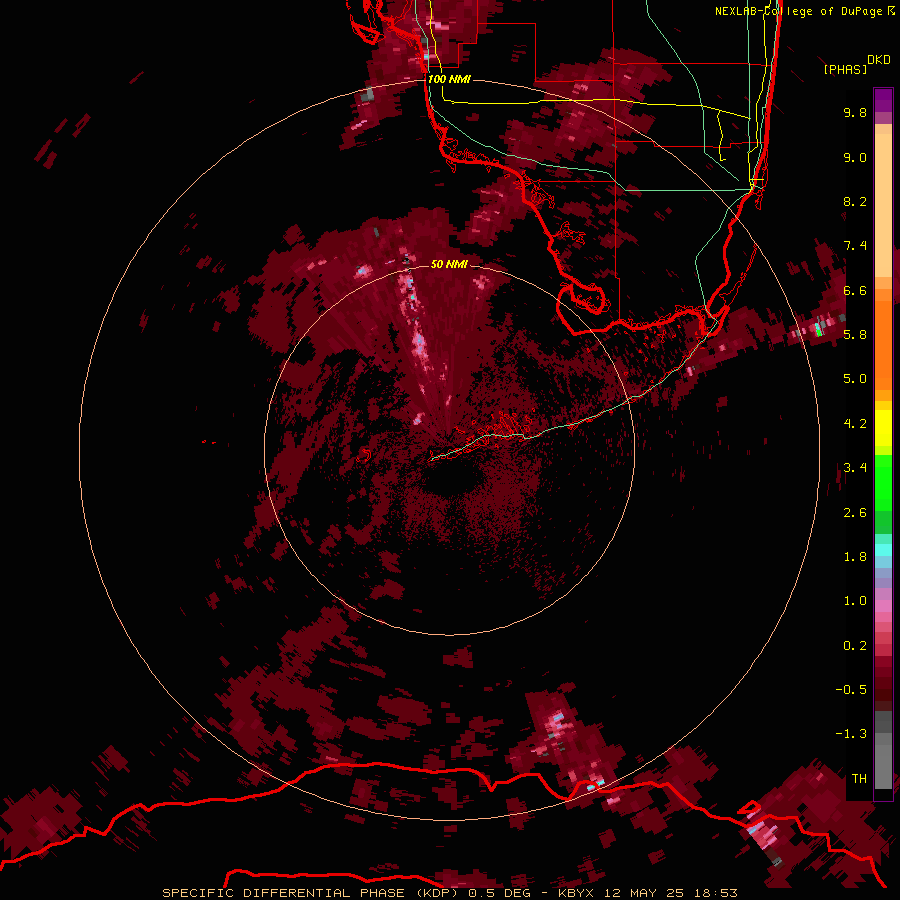Click the TH threshold label on scale
This screenshot has height=900, width=900.
[x=859, y=778]
